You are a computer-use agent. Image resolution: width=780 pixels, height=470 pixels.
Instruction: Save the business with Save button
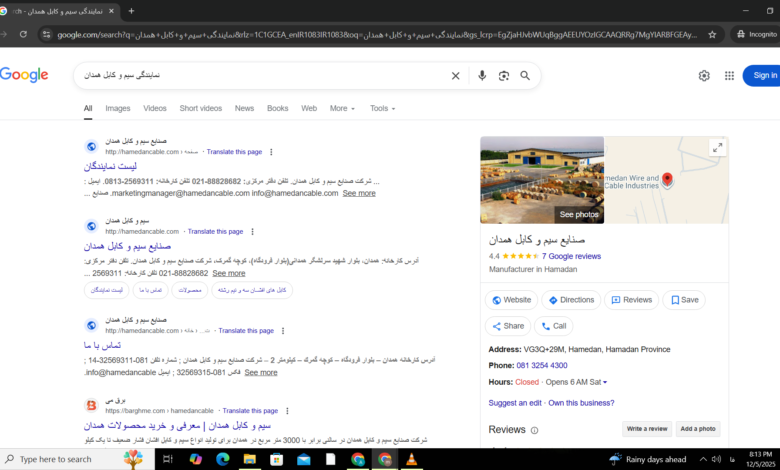[x=684, y=300]
